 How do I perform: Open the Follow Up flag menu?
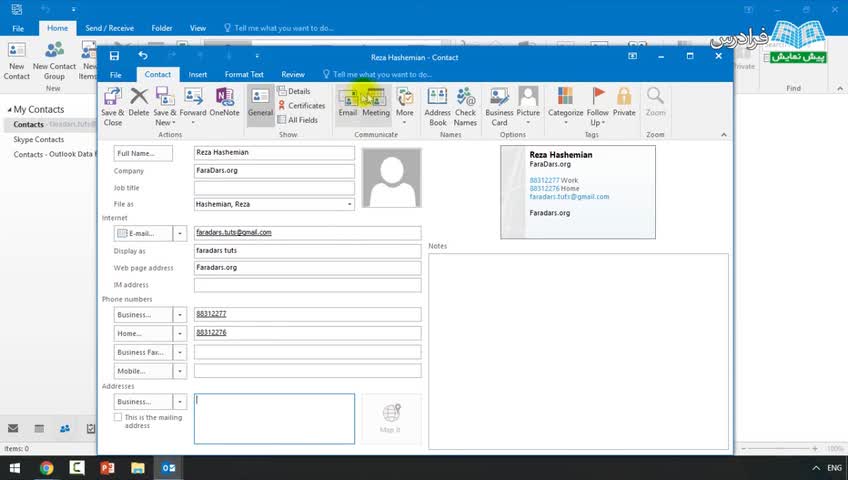[598, 107]
